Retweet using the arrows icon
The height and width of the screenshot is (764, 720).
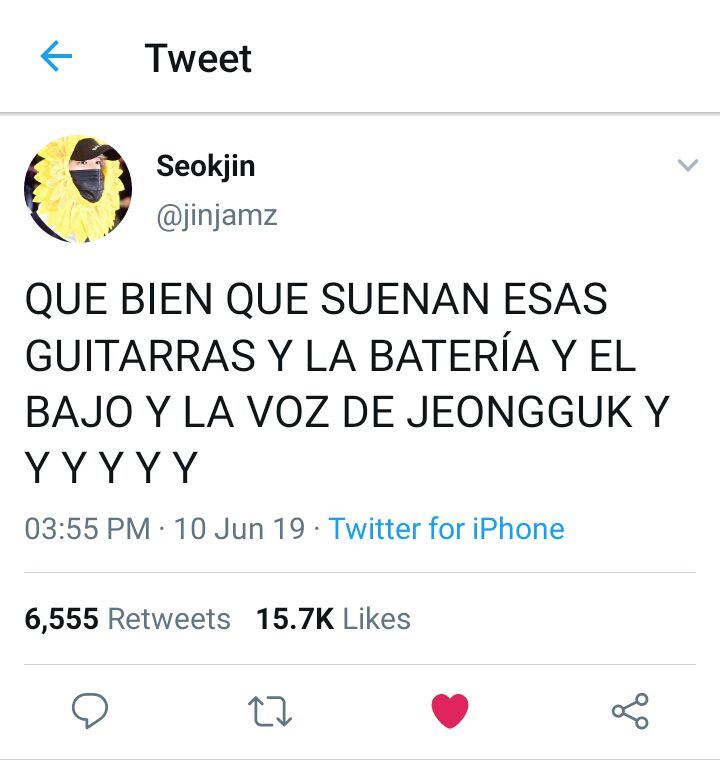pyautogui.click(x=270, y=711)
